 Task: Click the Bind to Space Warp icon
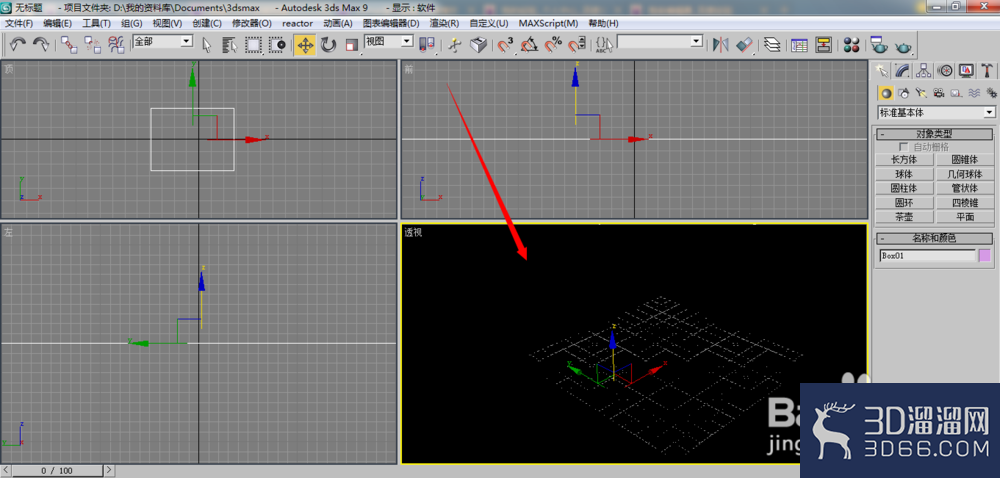(116, 45)
